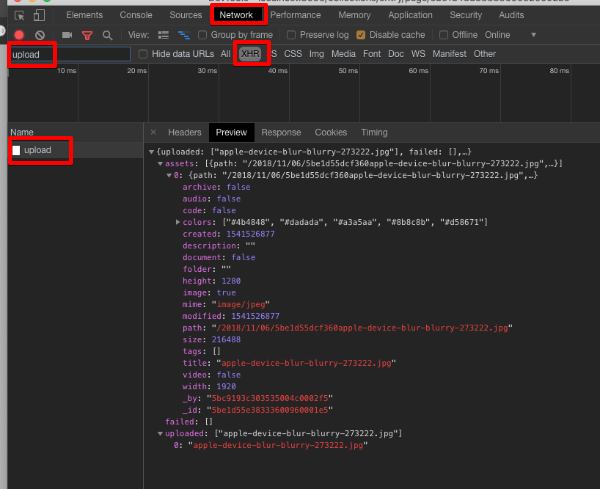Clear the network log
This screenshot has height=489, width=600.
click(40, 35)
